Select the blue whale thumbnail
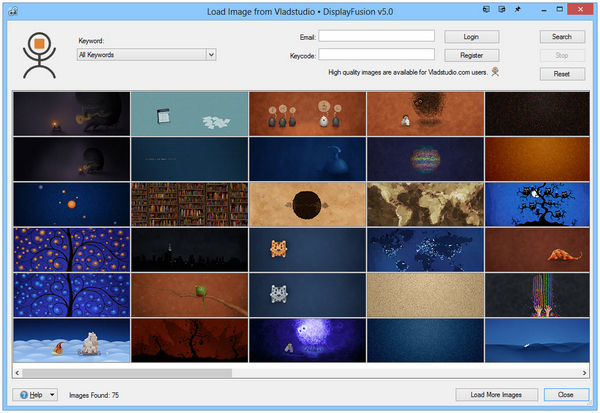Screen dimensions: 600x413 click(x=307, y=159)
